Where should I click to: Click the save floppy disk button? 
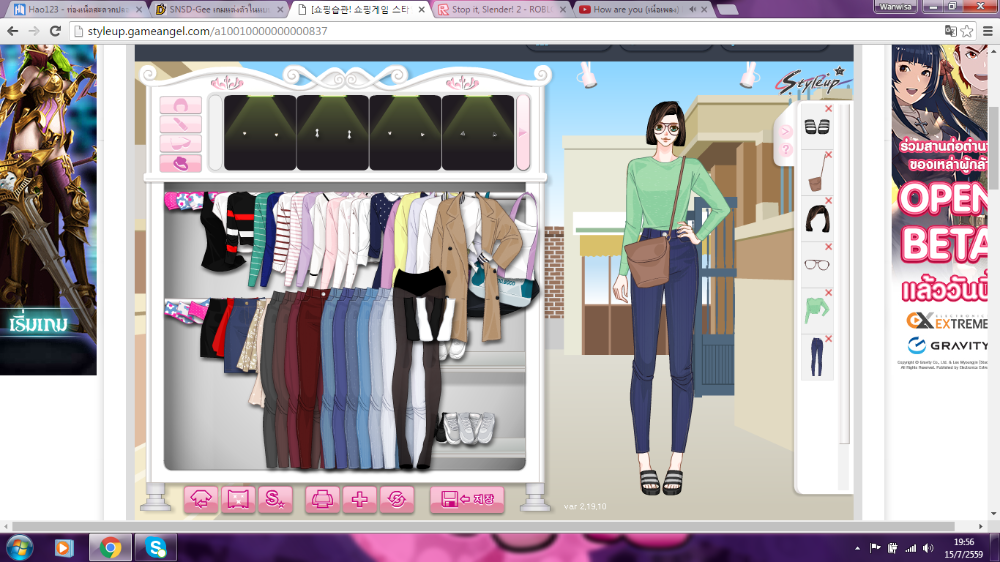click(x=467, y=499)
